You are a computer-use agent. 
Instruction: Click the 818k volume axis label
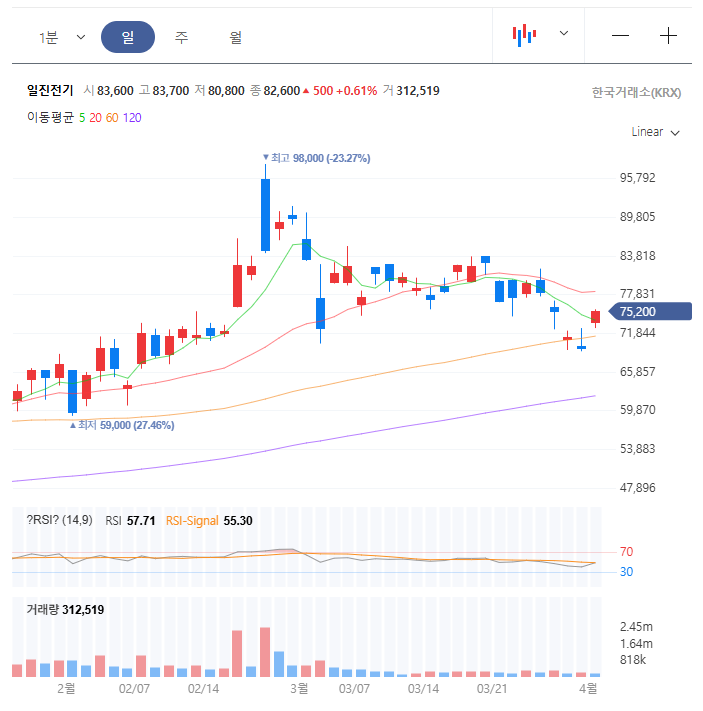tap(633, 660)
